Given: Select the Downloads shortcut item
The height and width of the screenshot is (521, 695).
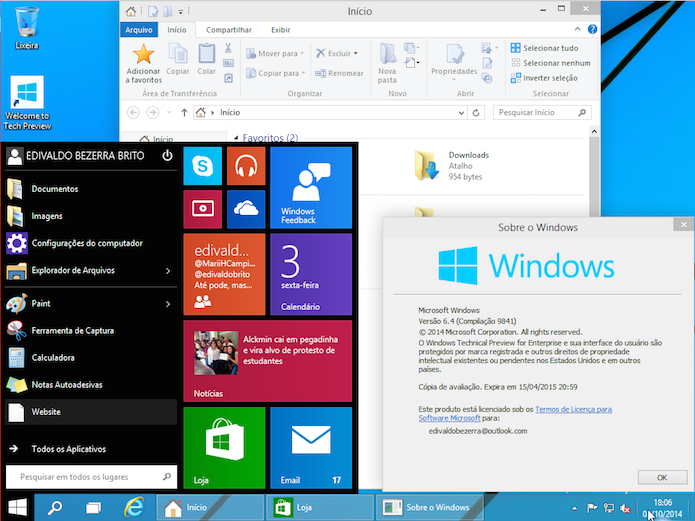Looking at the screenshot, I should click(x=452, y=166).
